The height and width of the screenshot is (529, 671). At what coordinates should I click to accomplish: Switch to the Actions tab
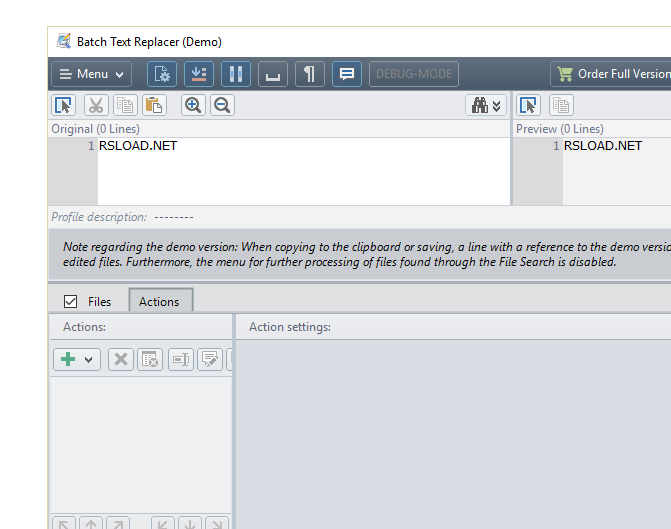coord(161,300)
